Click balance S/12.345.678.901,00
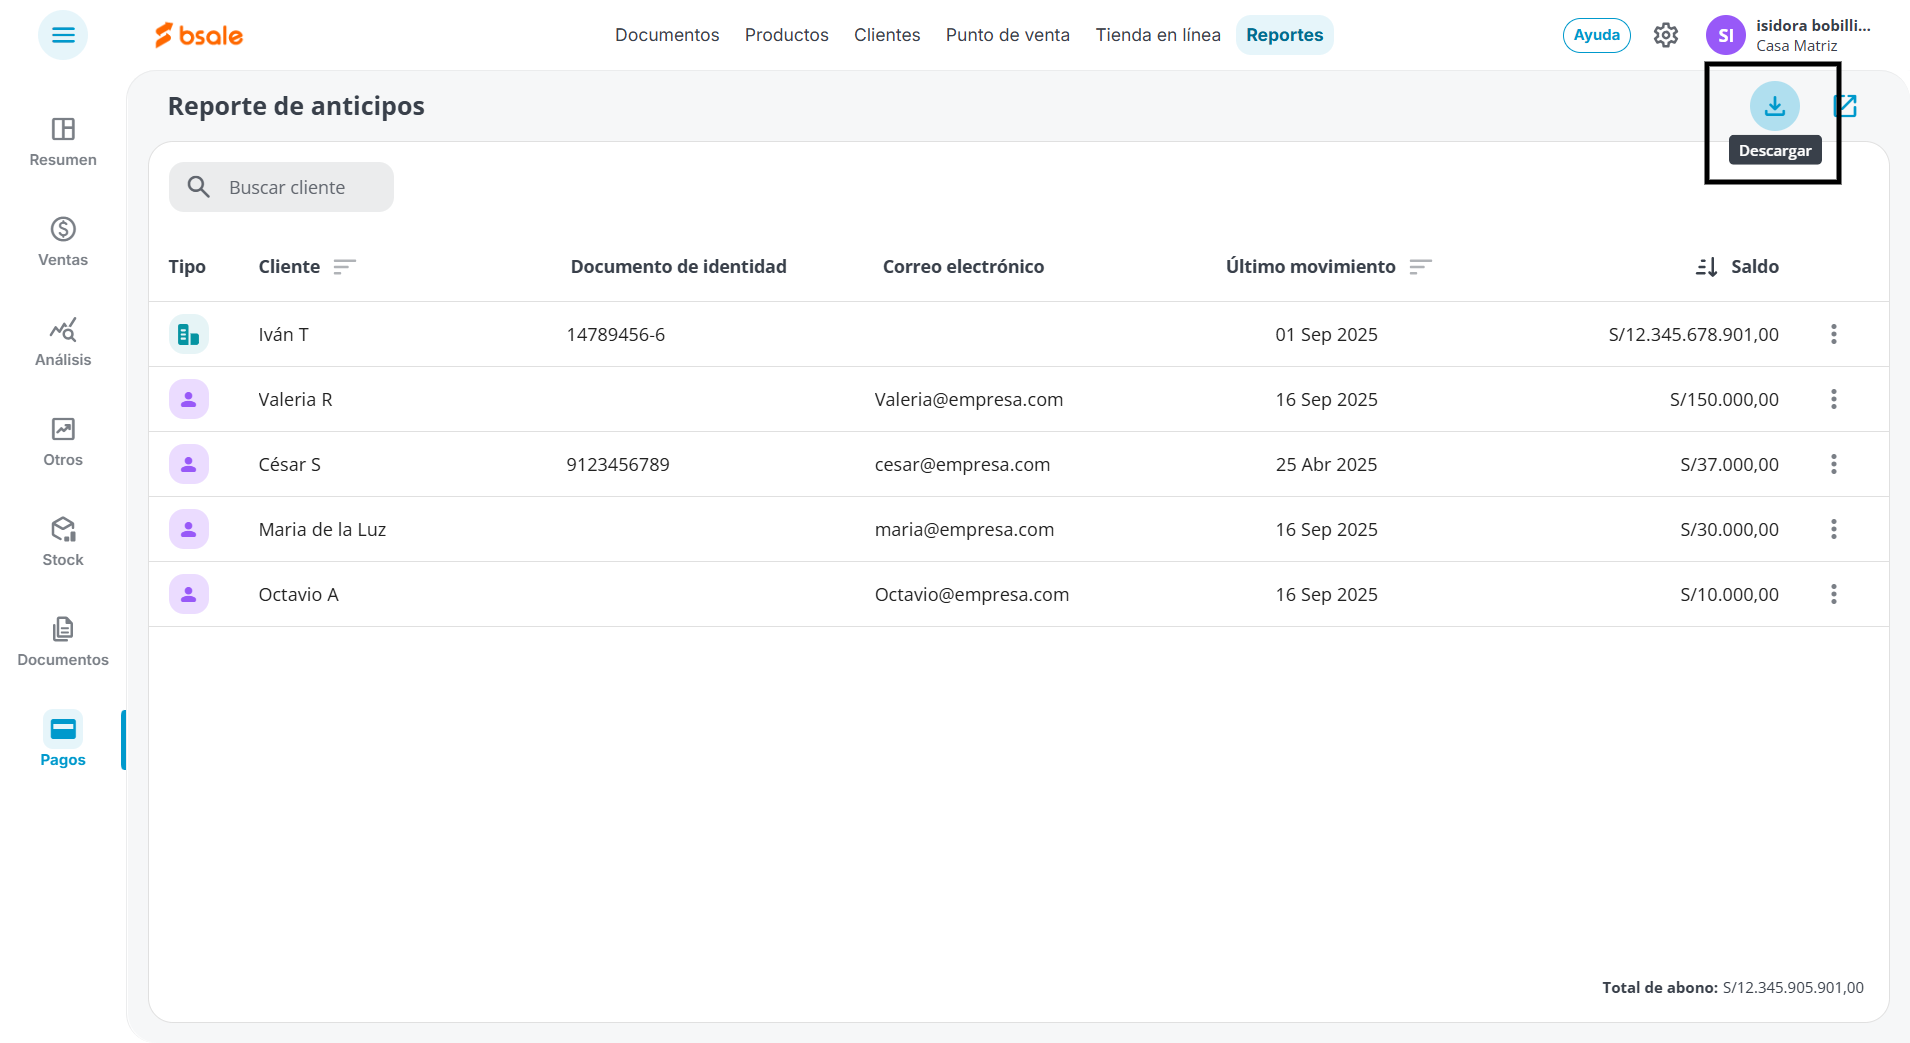 tap(1694, 334)
